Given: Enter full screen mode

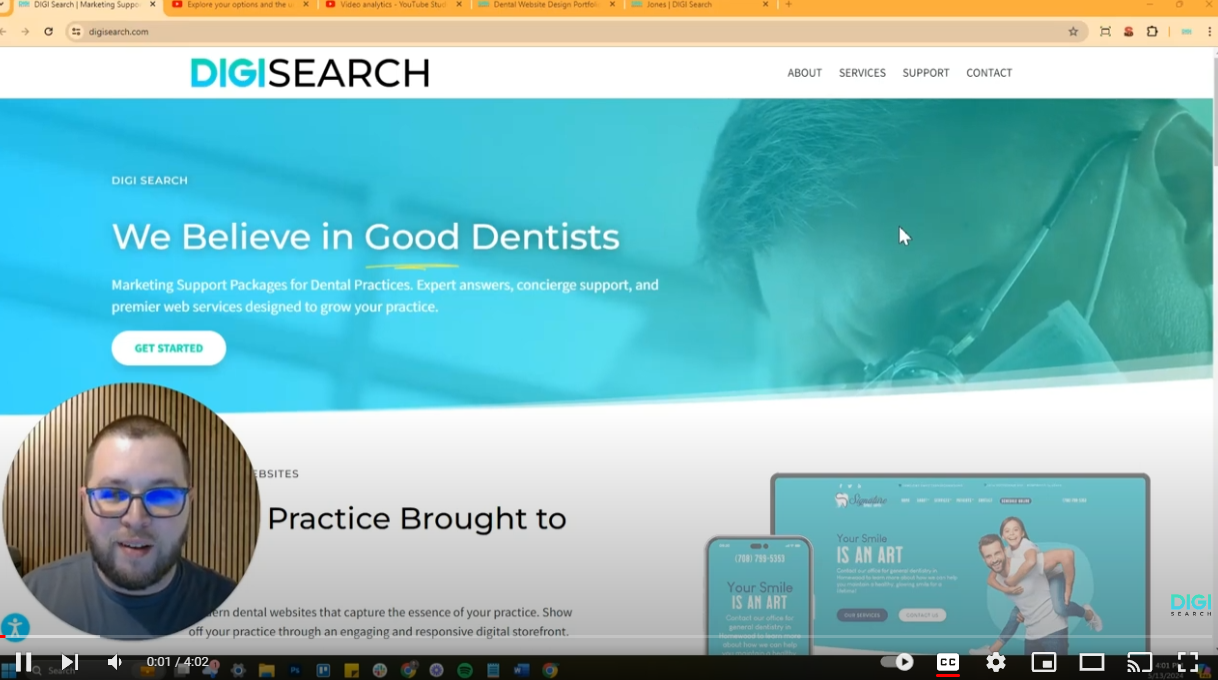Looking at the screenshot, I should [x=1188, y=662].
